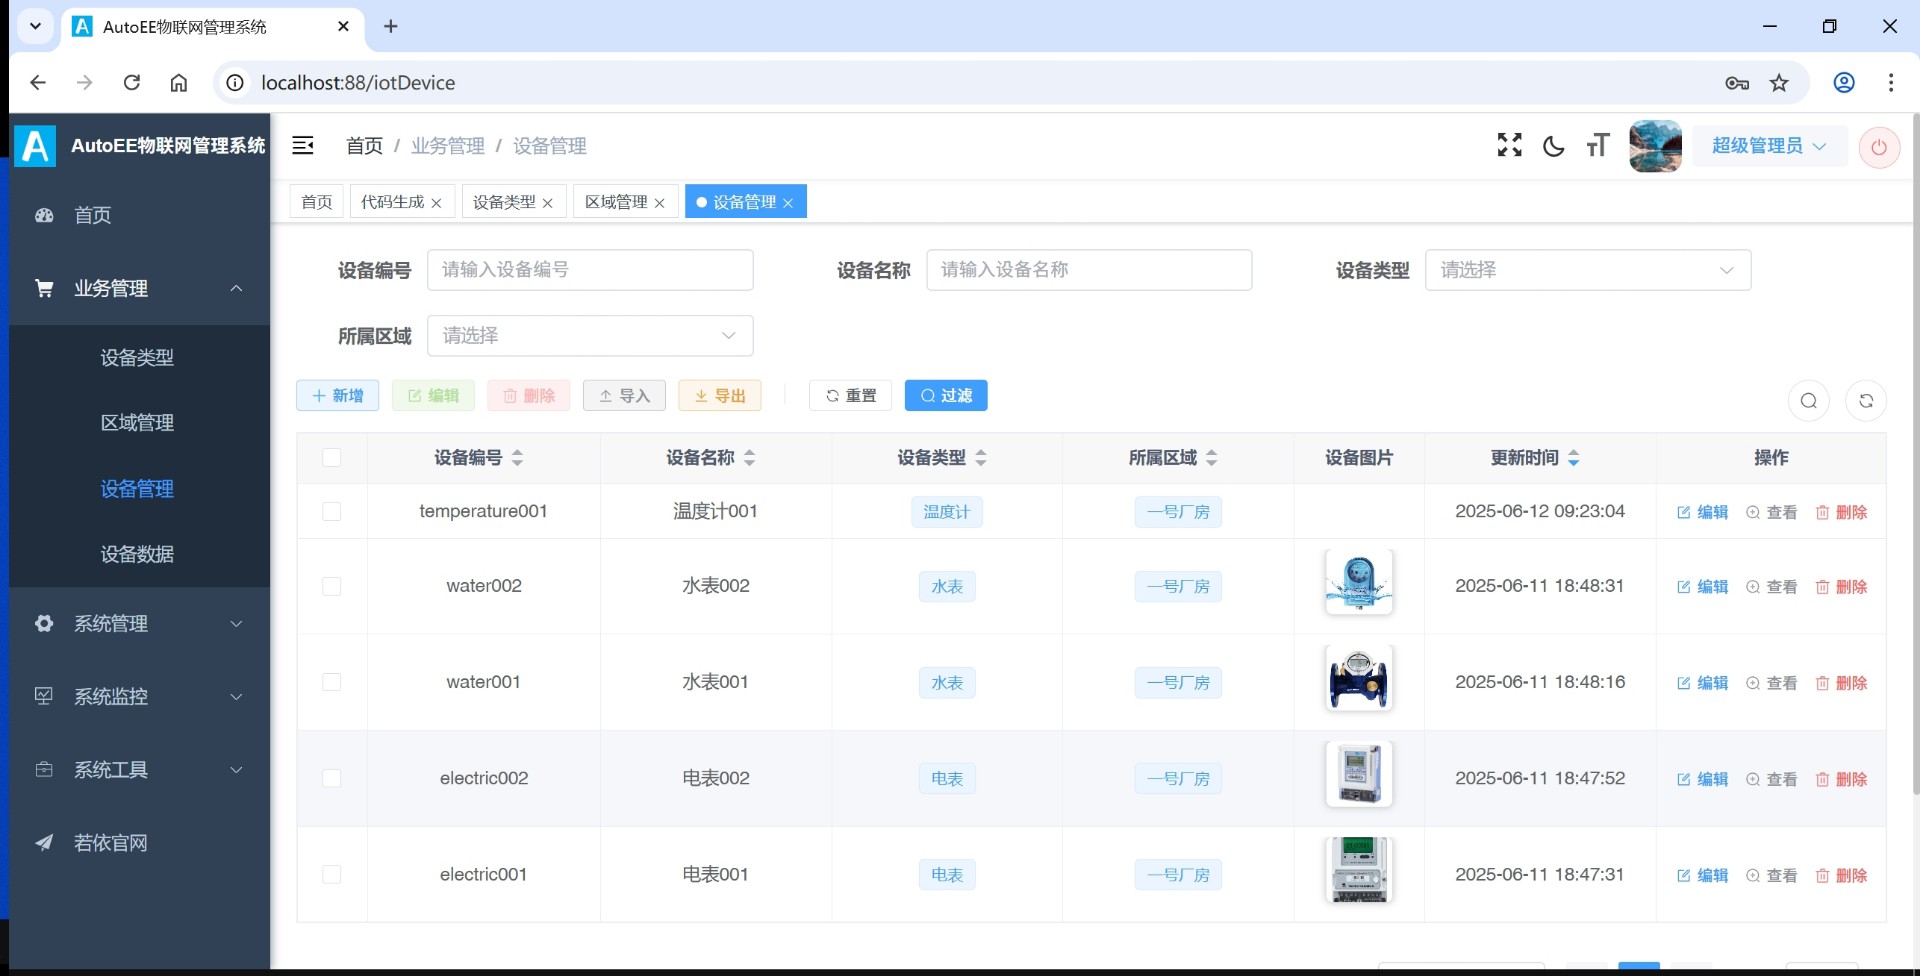This screenshot has height=976, width=1920.
Task: Select the electric002 row checkbox
Action: (x=332, y=779)
